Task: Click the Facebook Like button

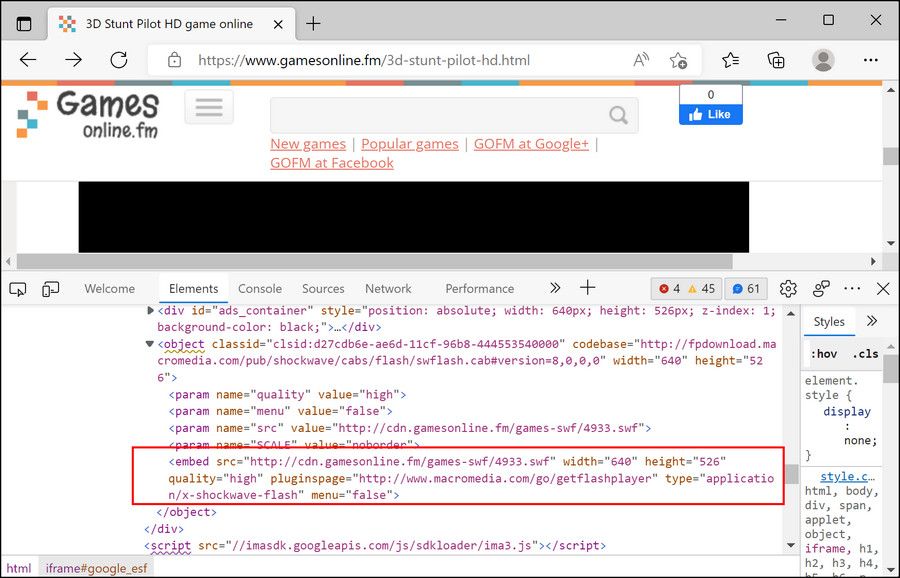Action: click(x=710, y=114)
